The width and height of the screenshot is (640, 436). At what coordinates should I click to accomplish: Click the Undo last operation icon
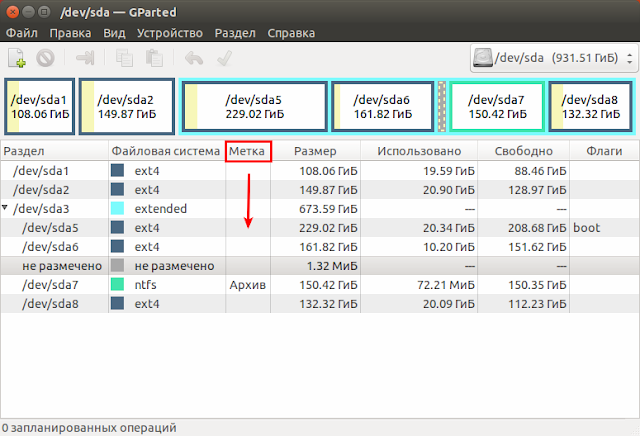click(194, 58)
